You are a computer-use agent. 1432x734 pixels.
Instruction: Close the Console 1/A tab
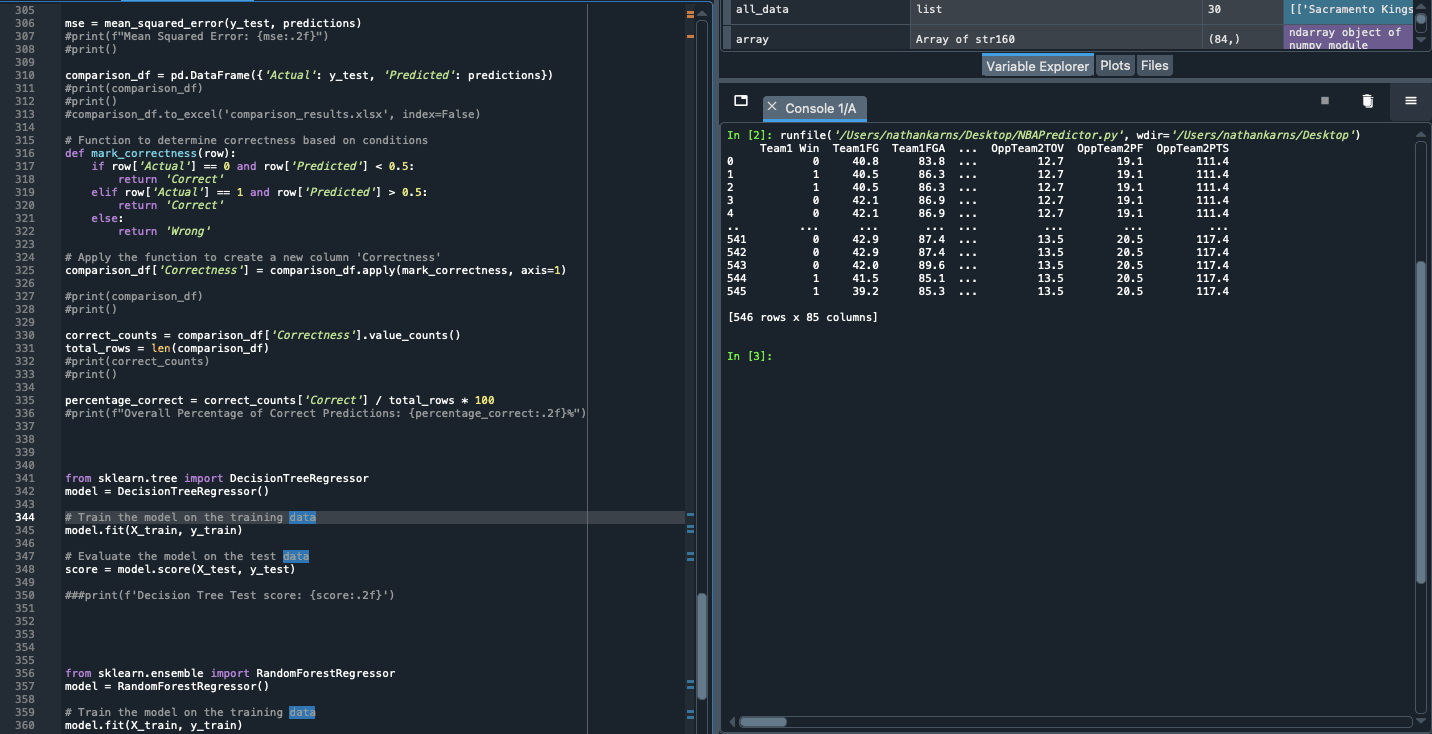pyautogui.click(x=772, y=107)
